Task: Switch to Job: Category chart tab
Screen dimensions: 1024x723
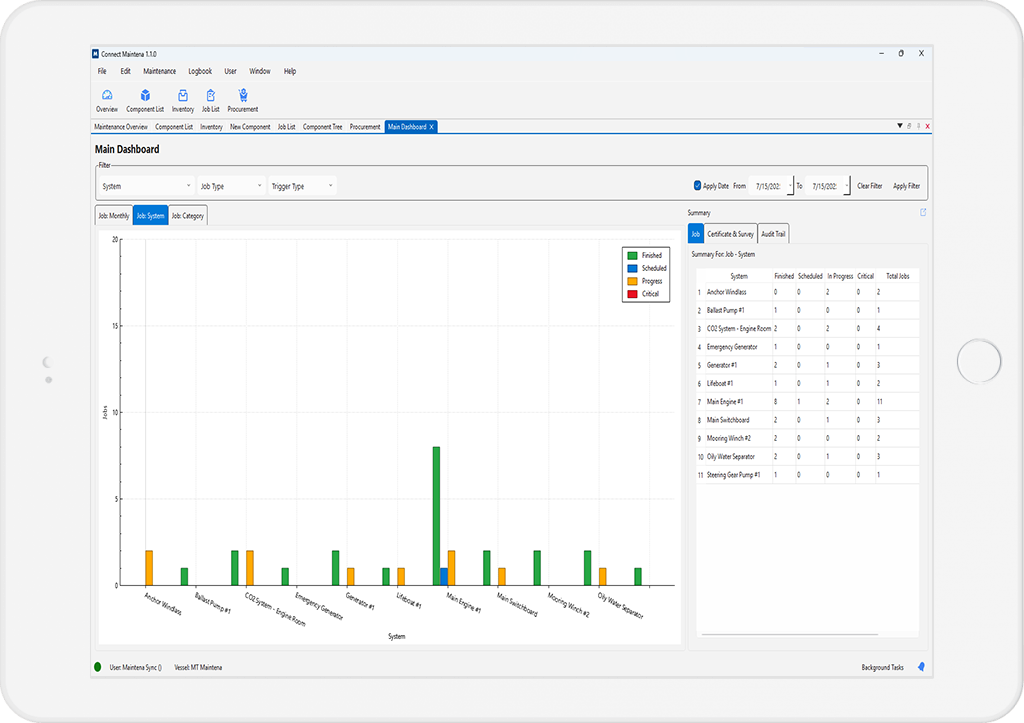Action: tap(188, 216)
